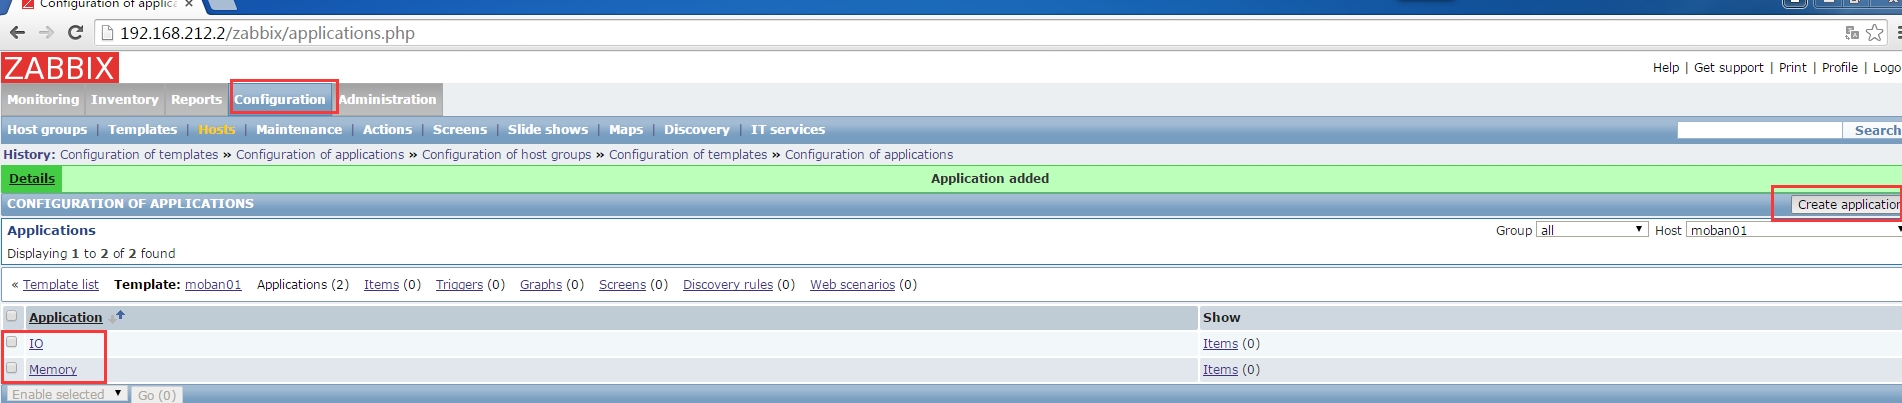Open the Enable selected action dropdown
This screenshot has width=1902, height=403.
coord(66,394)
